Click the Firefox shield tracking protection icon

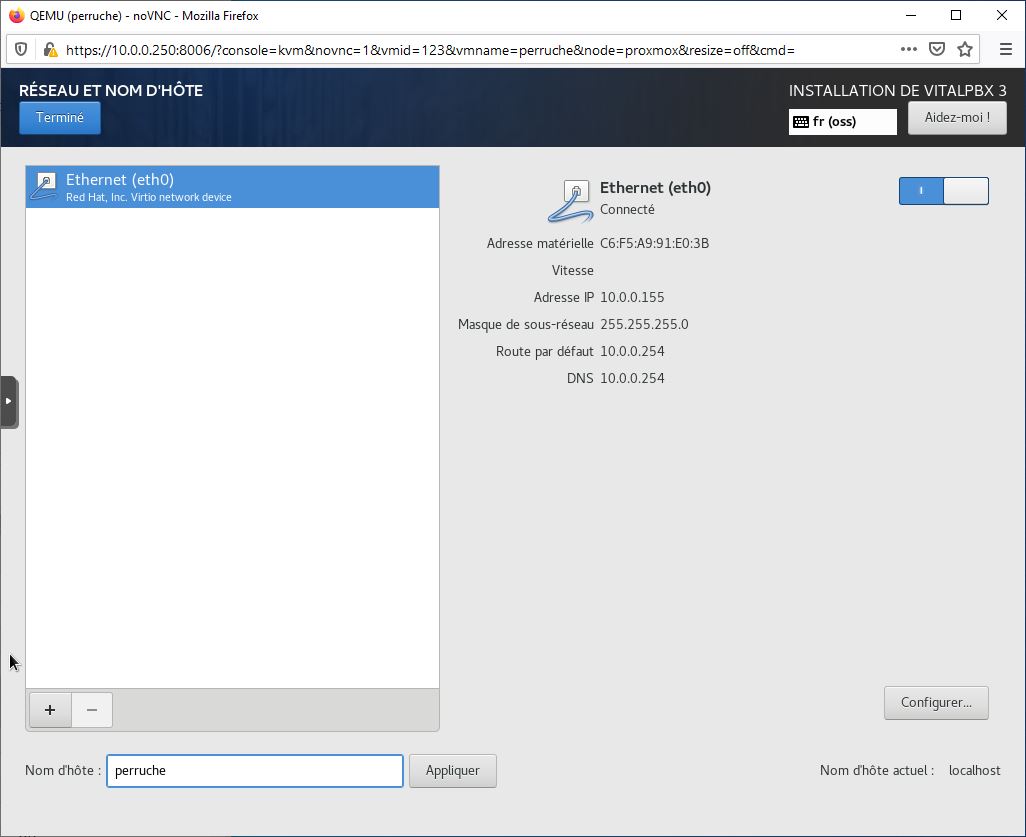tap(21, 50)
